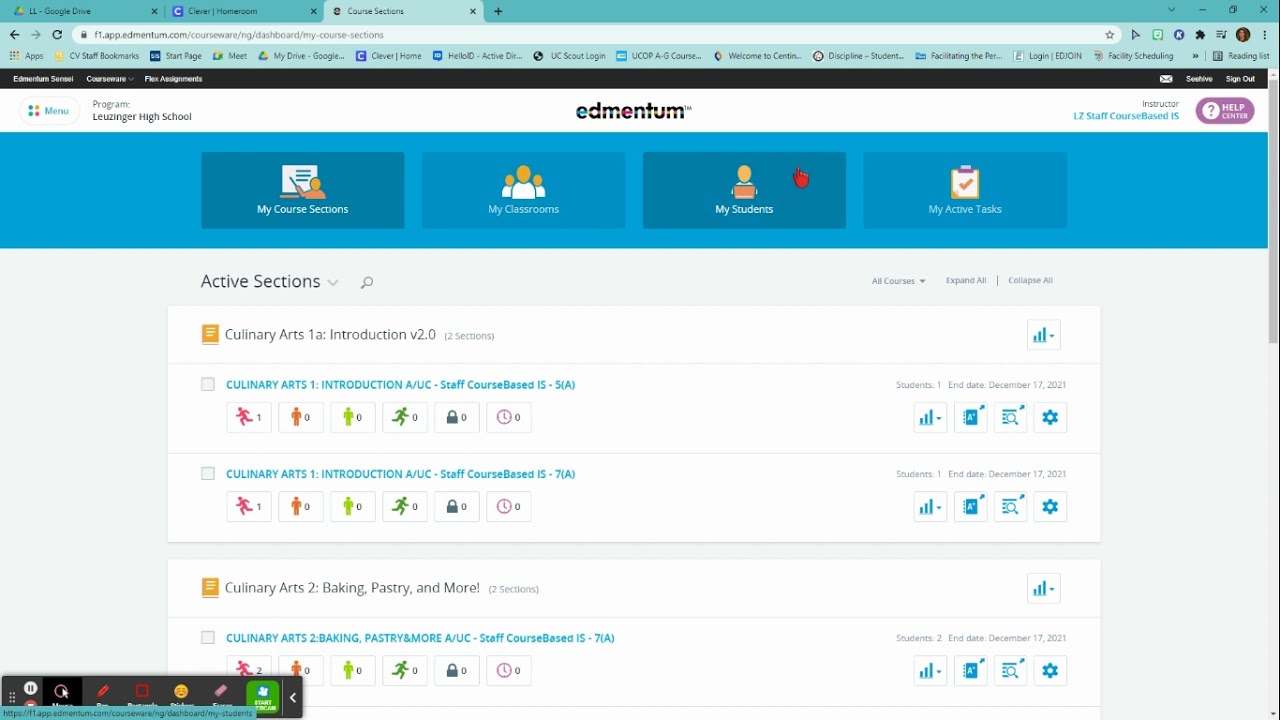This screenshot has height=720, width=1280.
Task: Open settings gear for Intro 7(A) section
Action: 1050,506
